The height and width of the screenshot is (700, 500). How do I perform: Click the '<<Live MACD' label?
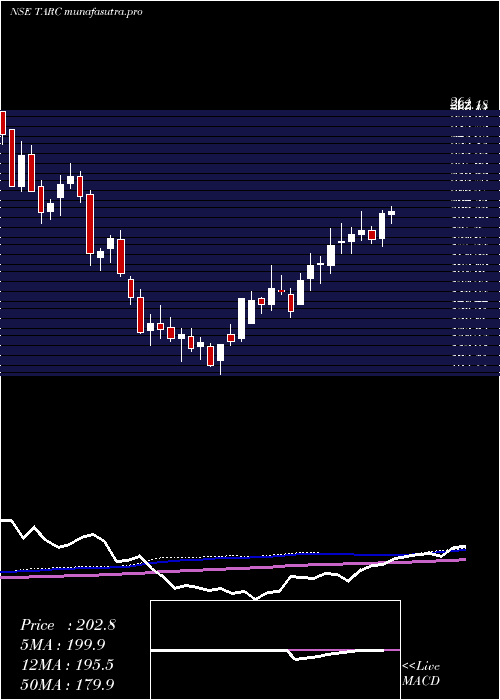pyautogui.click(x=421, y=673)
